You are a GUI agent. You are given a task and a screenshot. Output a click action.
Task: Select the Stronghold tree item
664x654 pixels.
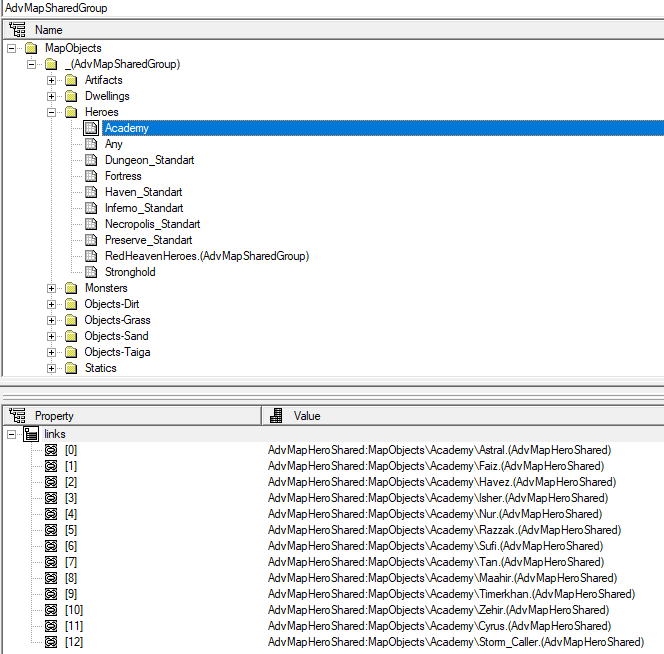click(130, 272)
